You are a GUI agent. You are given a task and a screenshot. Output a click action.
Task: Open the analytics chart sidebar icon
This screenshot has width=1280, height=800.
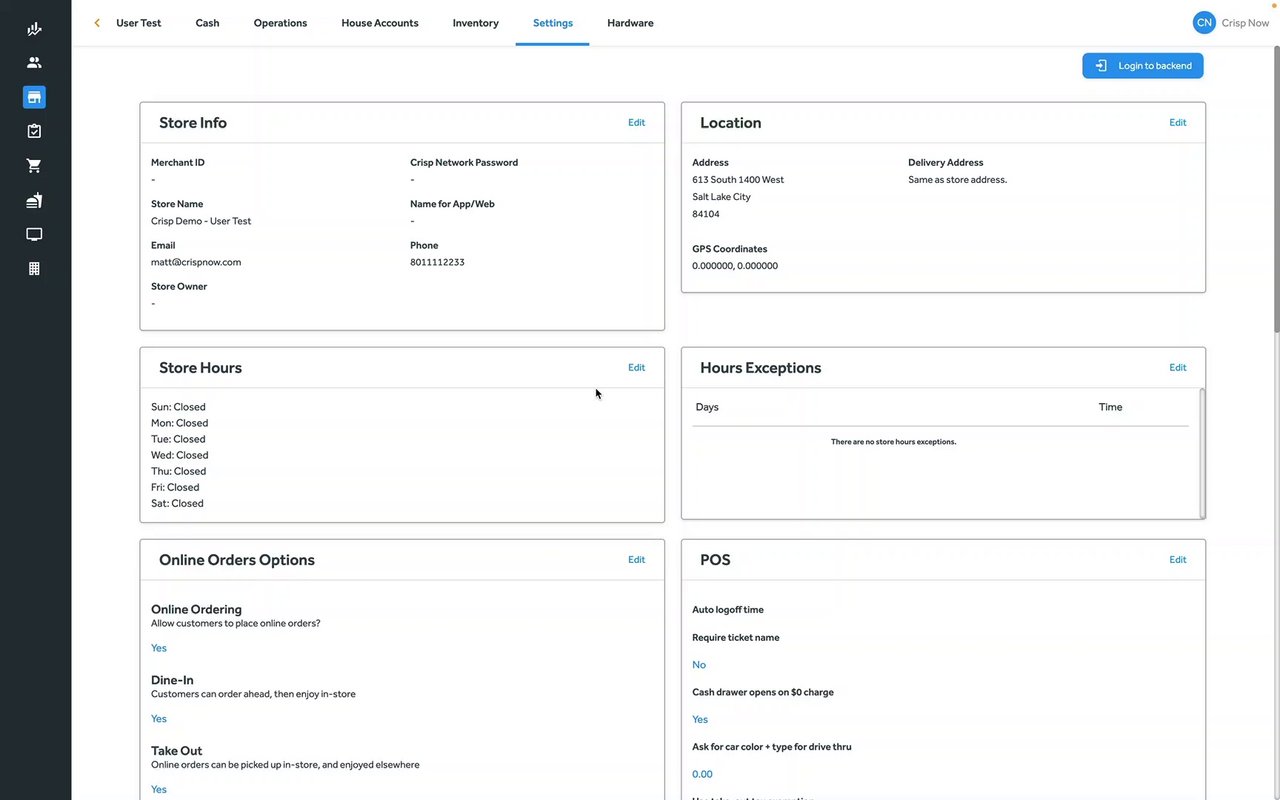point(34,29)
